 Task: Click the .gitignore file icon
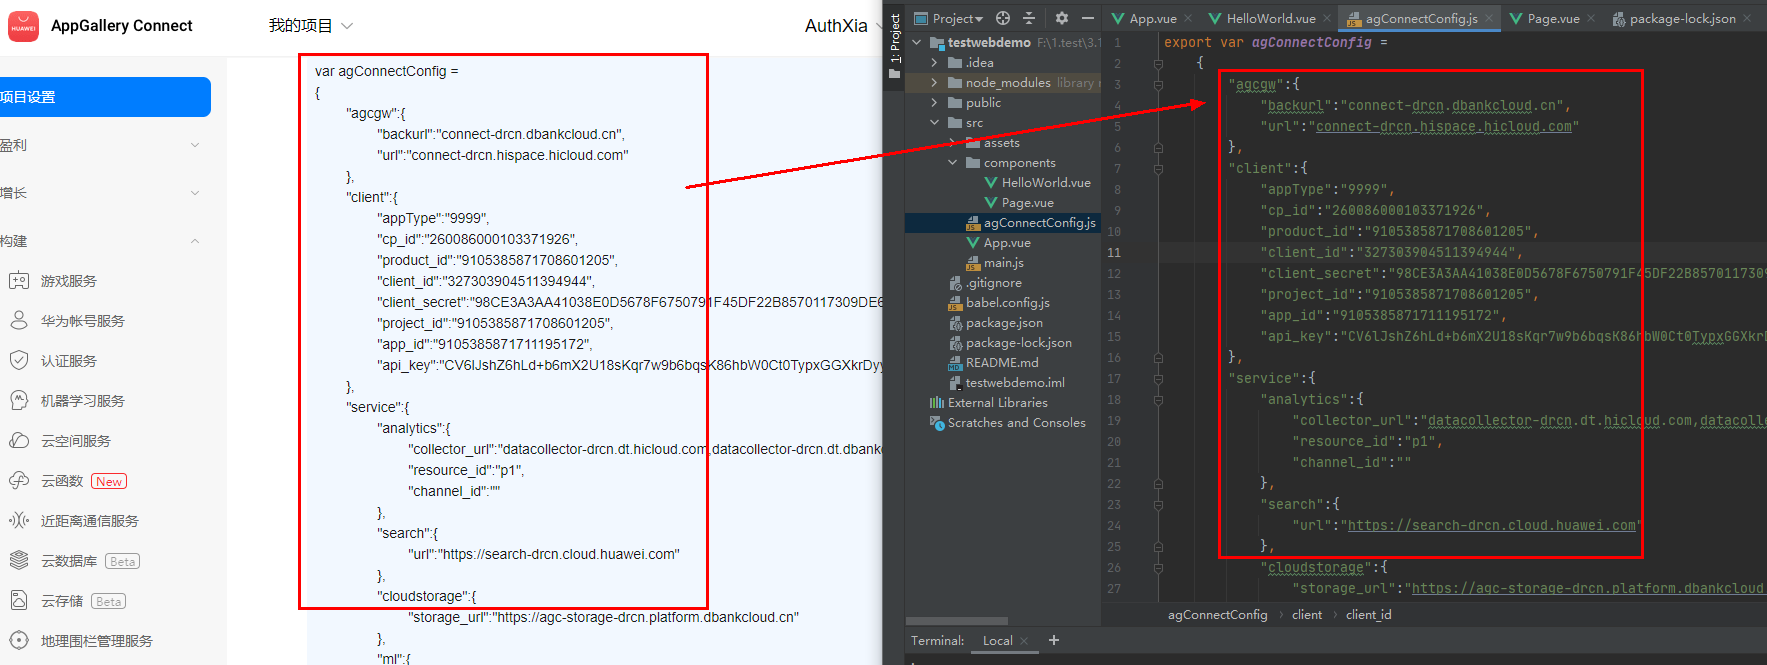click(955, 283)
